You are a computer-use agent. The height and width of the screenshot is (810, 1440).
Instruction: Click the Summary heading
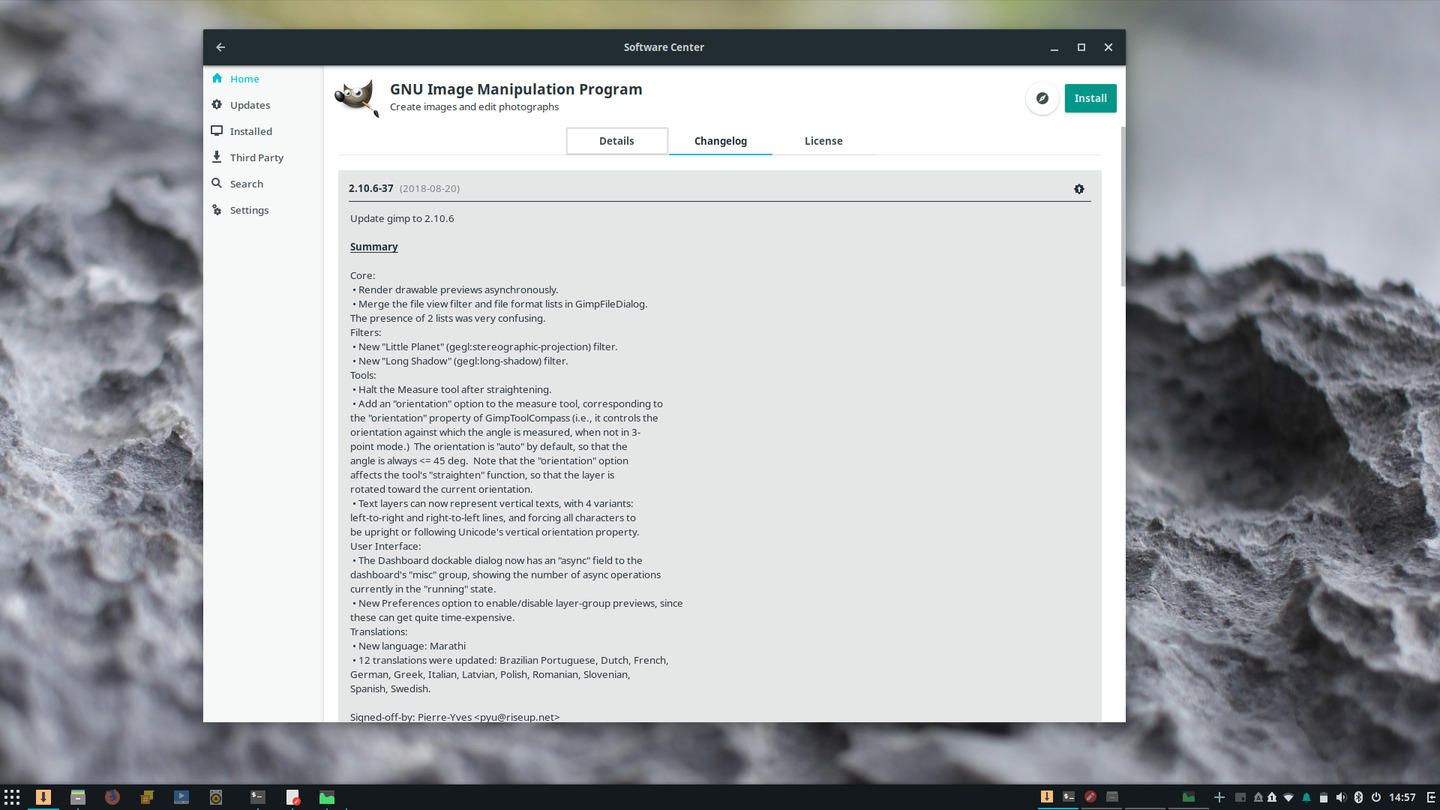(374, 247)
